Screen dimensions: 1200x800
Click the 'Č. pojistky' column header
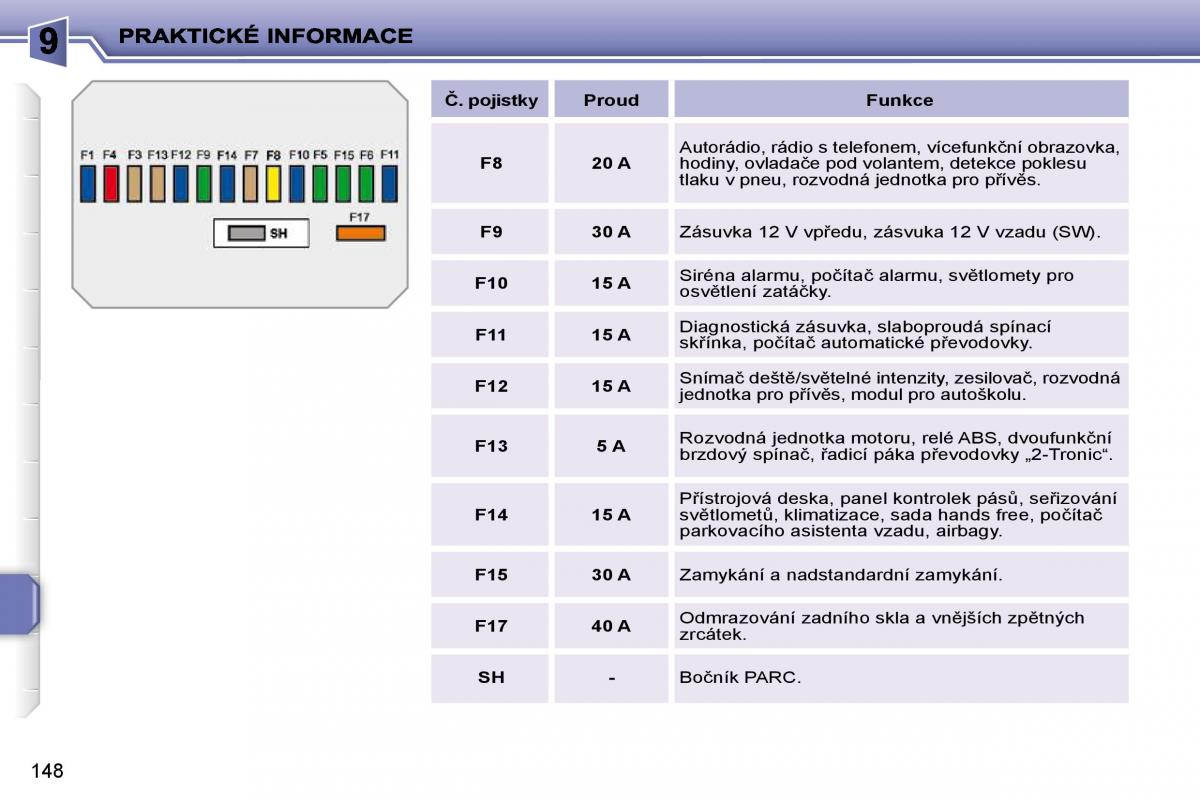pos(490,100)
